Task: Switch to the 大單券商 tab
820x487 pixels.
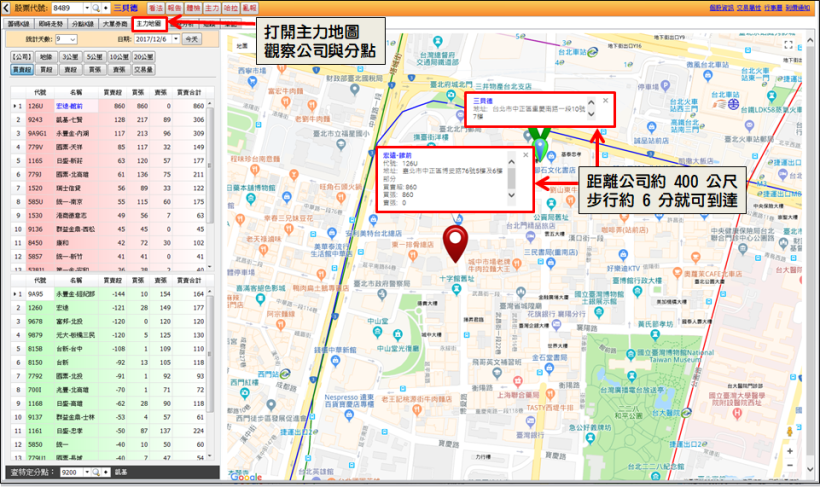Action: click(115, 24)
